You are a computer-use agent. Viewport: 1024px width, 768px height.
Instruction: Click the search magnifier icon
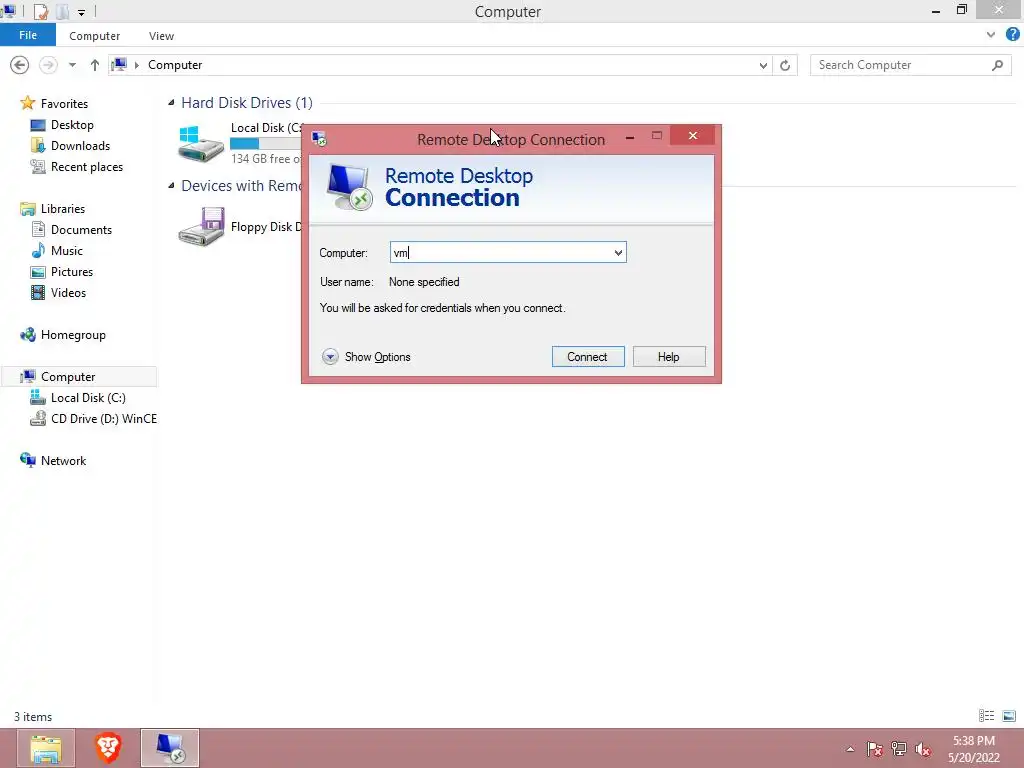tap(997, 65)
